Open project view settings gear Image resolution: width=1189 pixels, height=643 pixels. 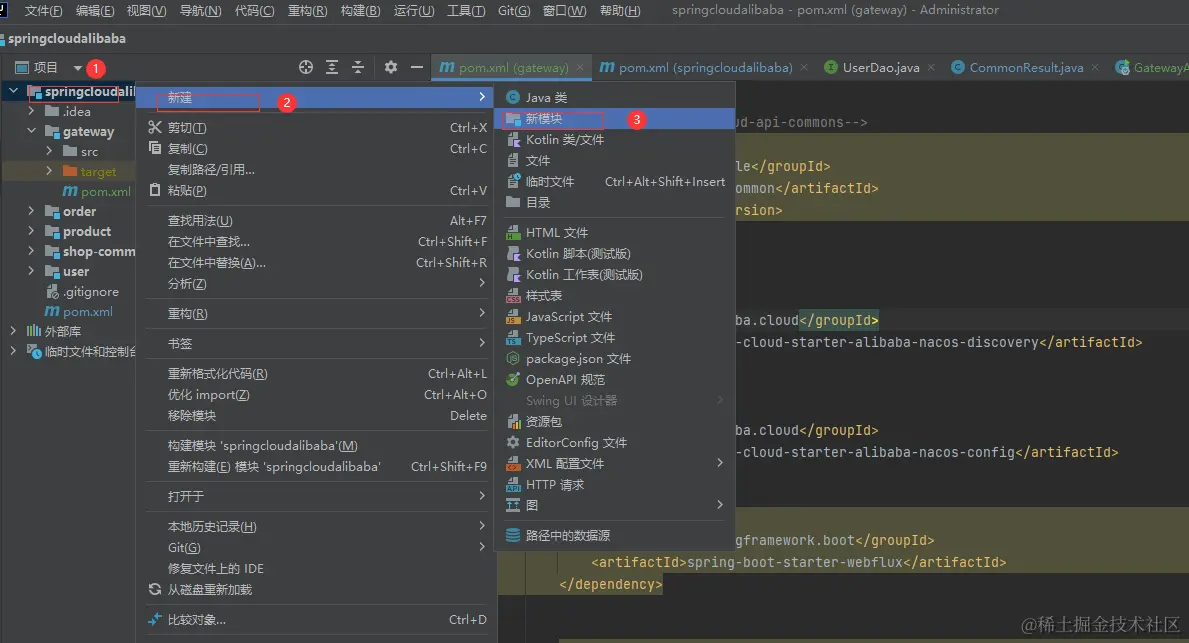(391, 67)
